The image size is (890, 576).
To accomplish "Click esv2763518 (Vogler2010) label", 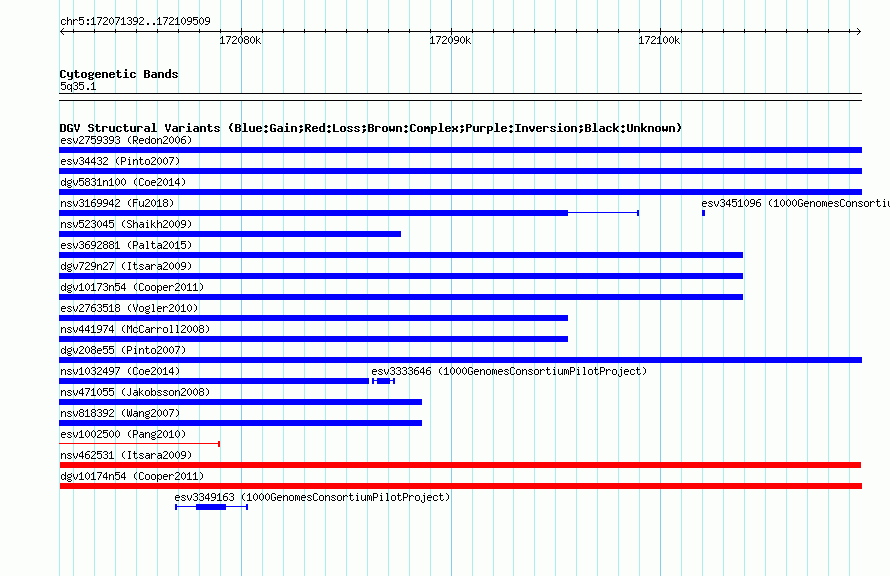I will [129, 308].
